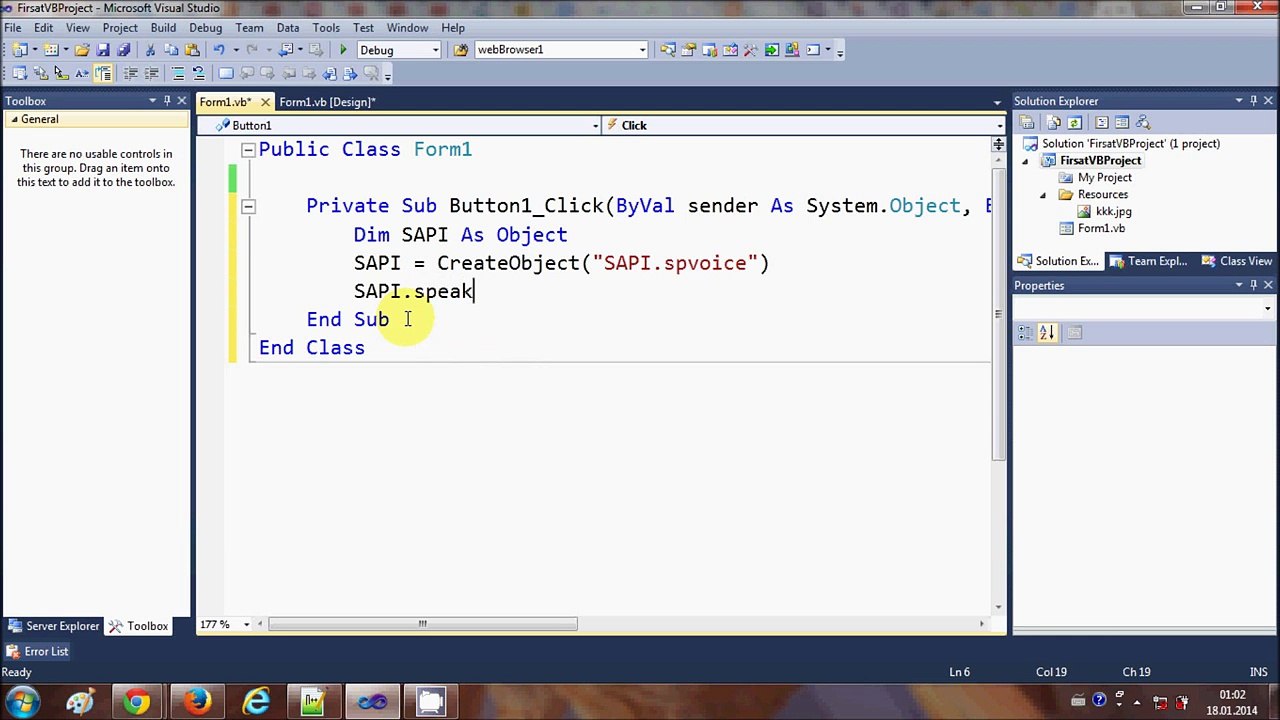Switch to the Team Explorer tab
This screenshot has width=1280, height=720.
tap(1149, 261)
